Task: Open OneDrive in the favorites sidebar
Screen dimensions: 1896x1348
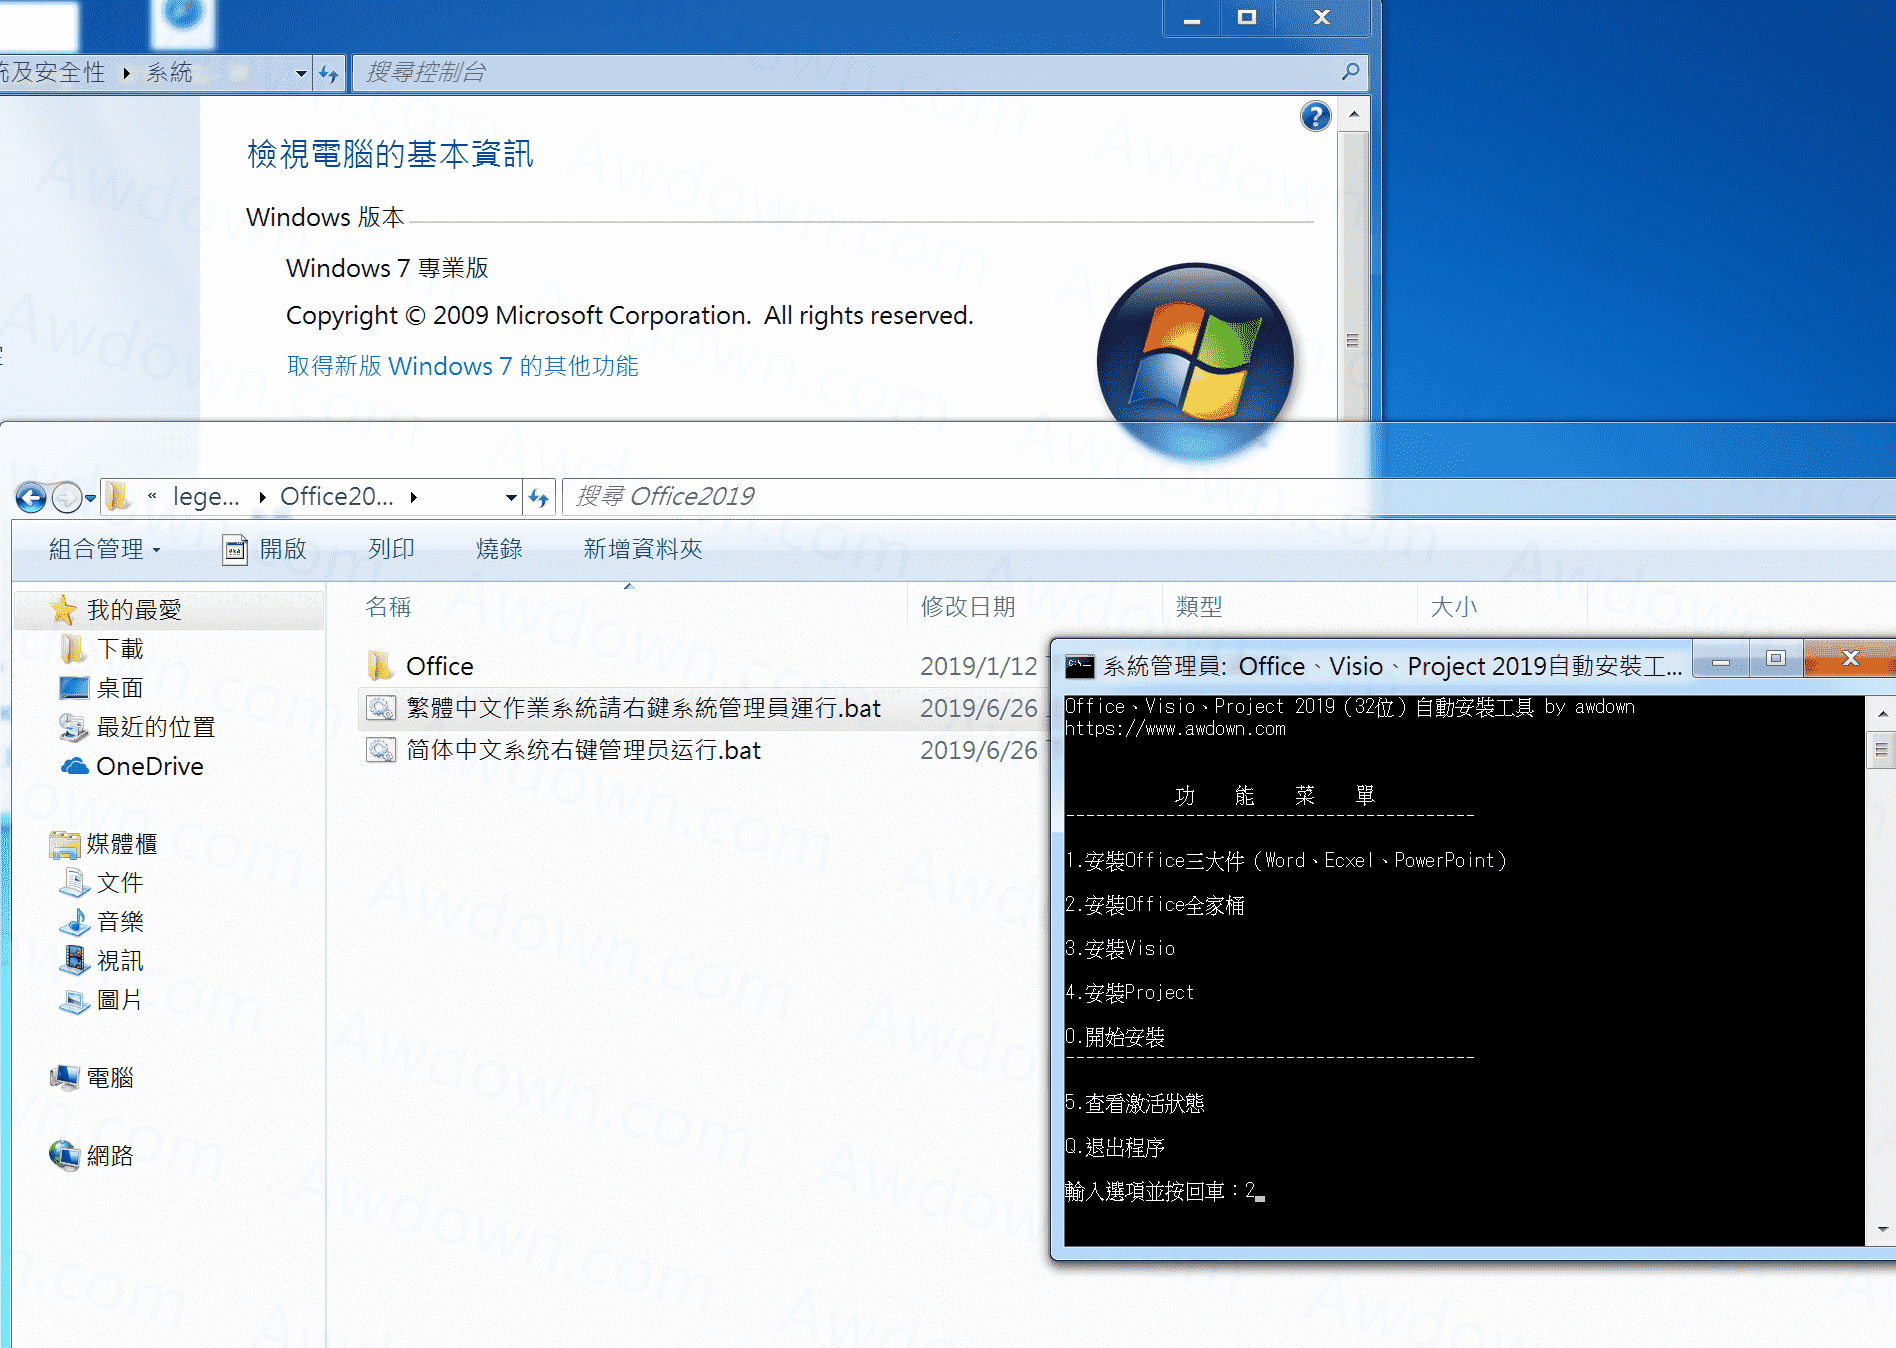Action: pos(149,766)
